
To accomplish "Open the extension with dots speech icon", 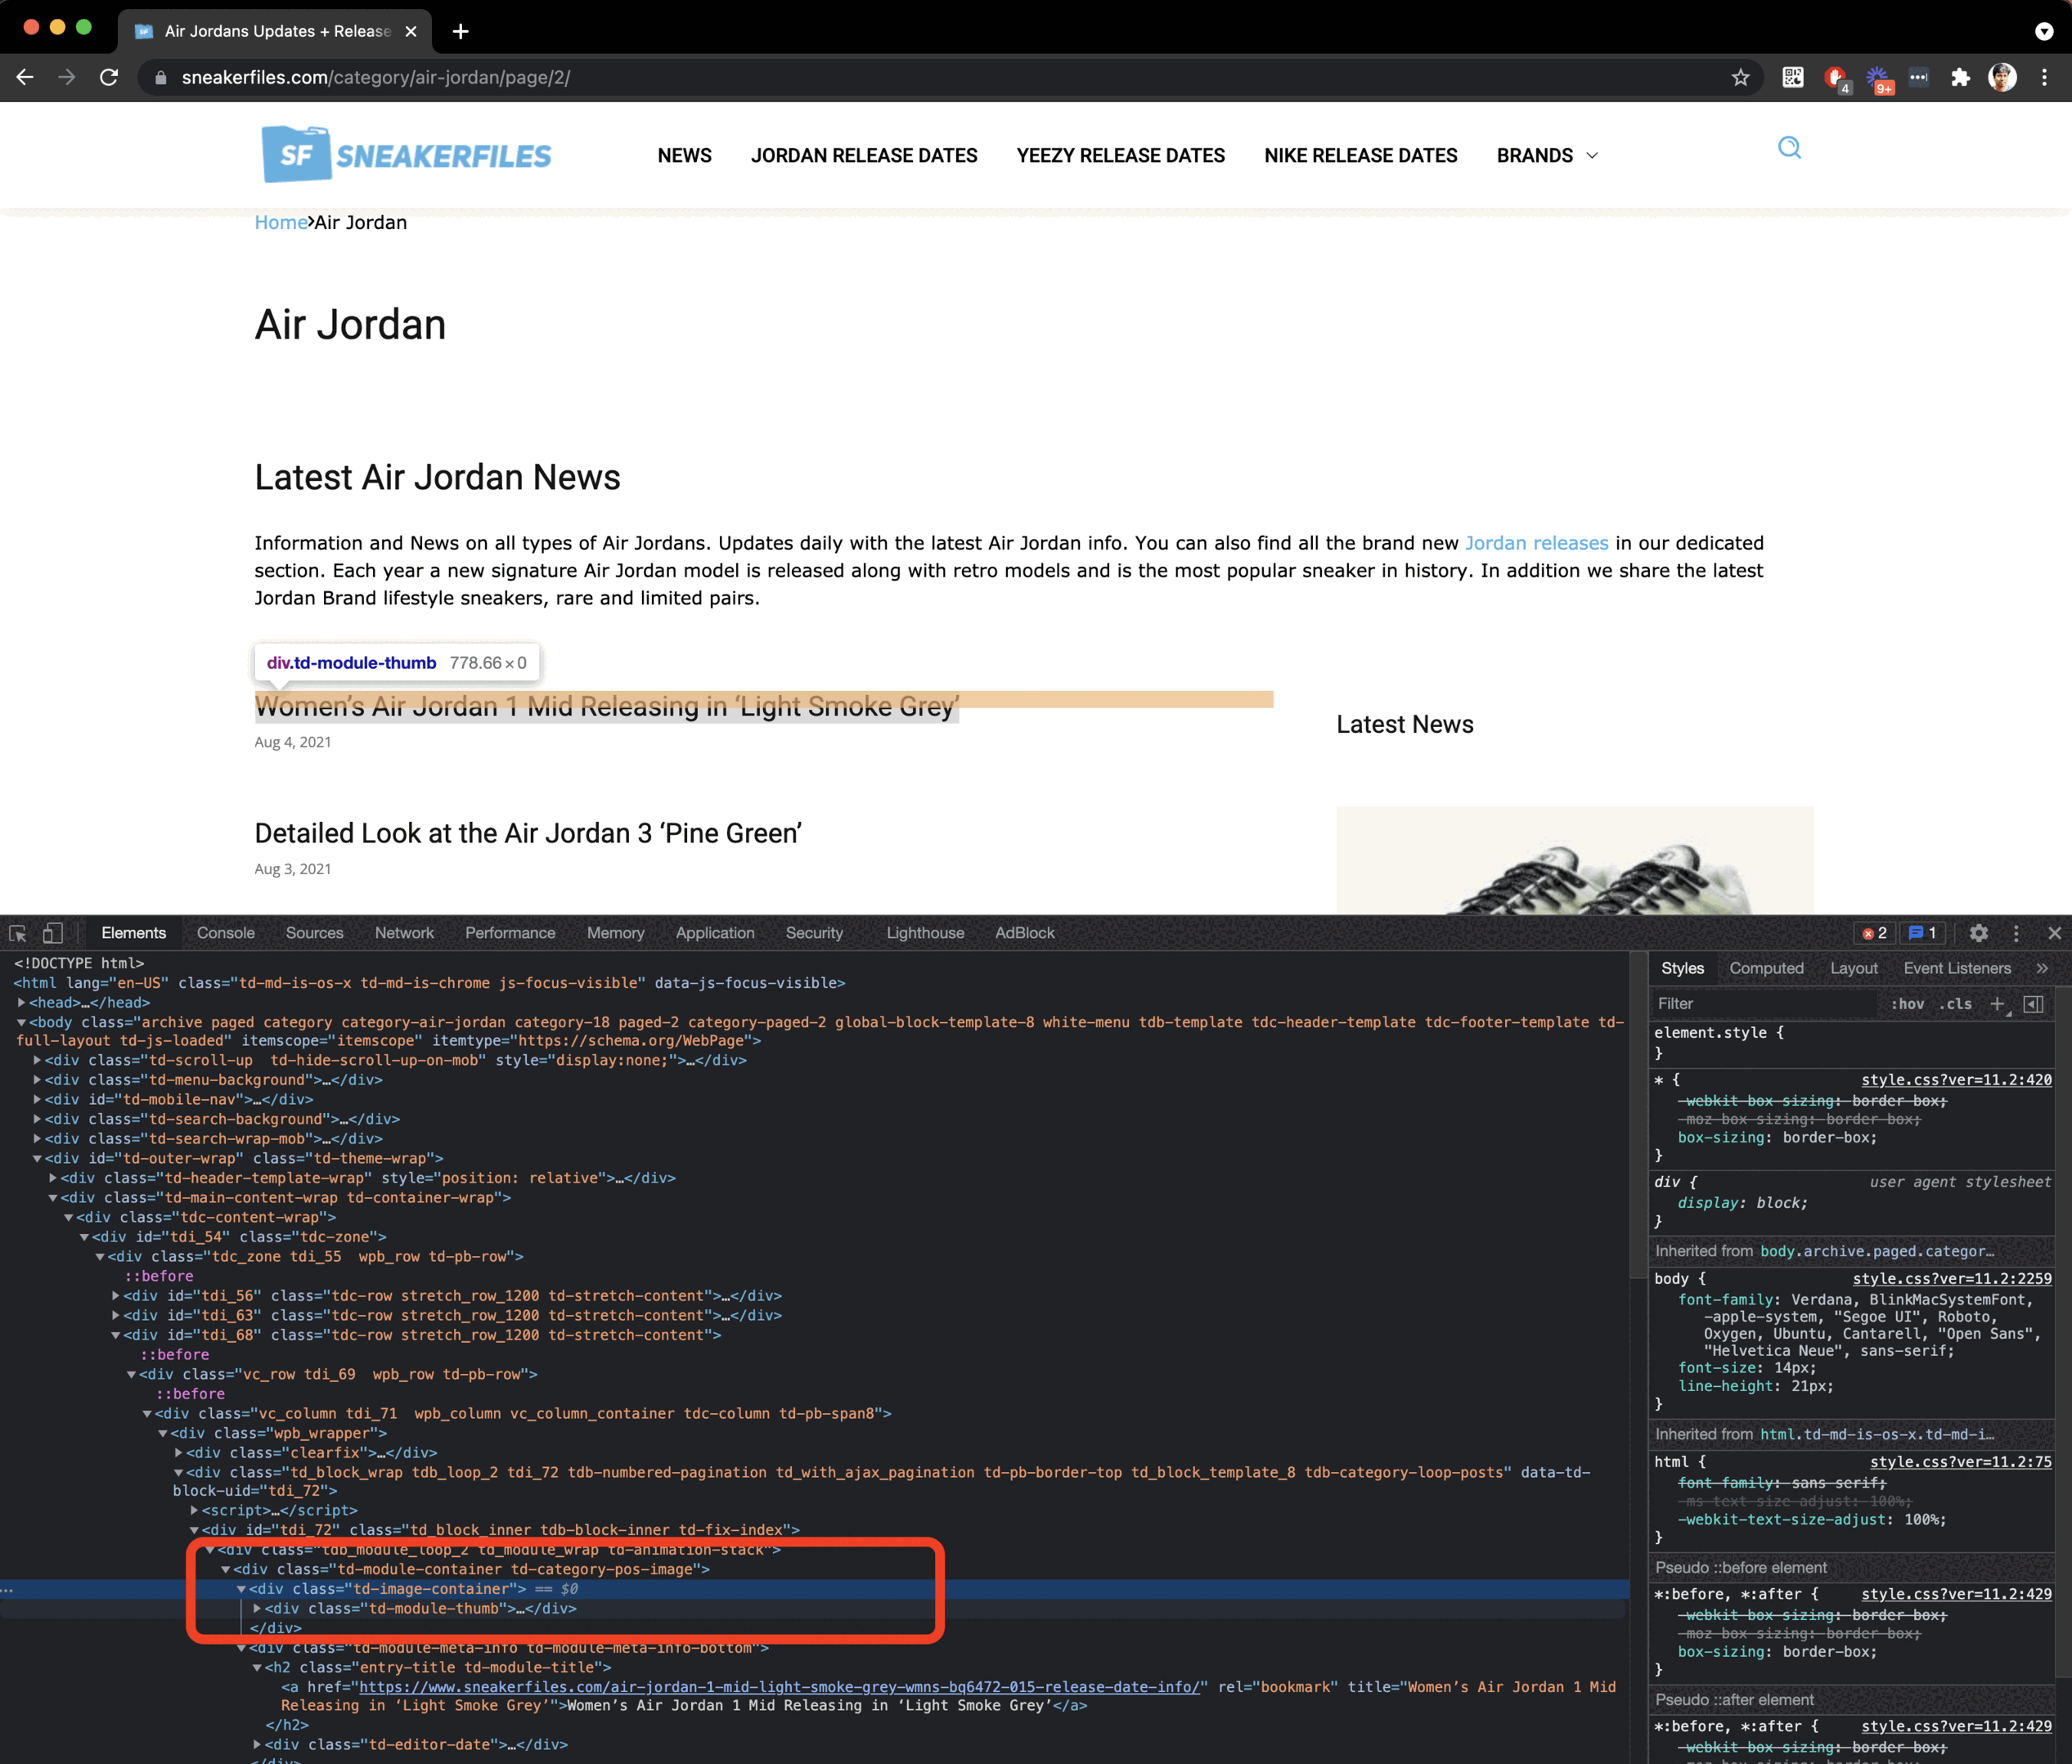I will (1918, 77).
